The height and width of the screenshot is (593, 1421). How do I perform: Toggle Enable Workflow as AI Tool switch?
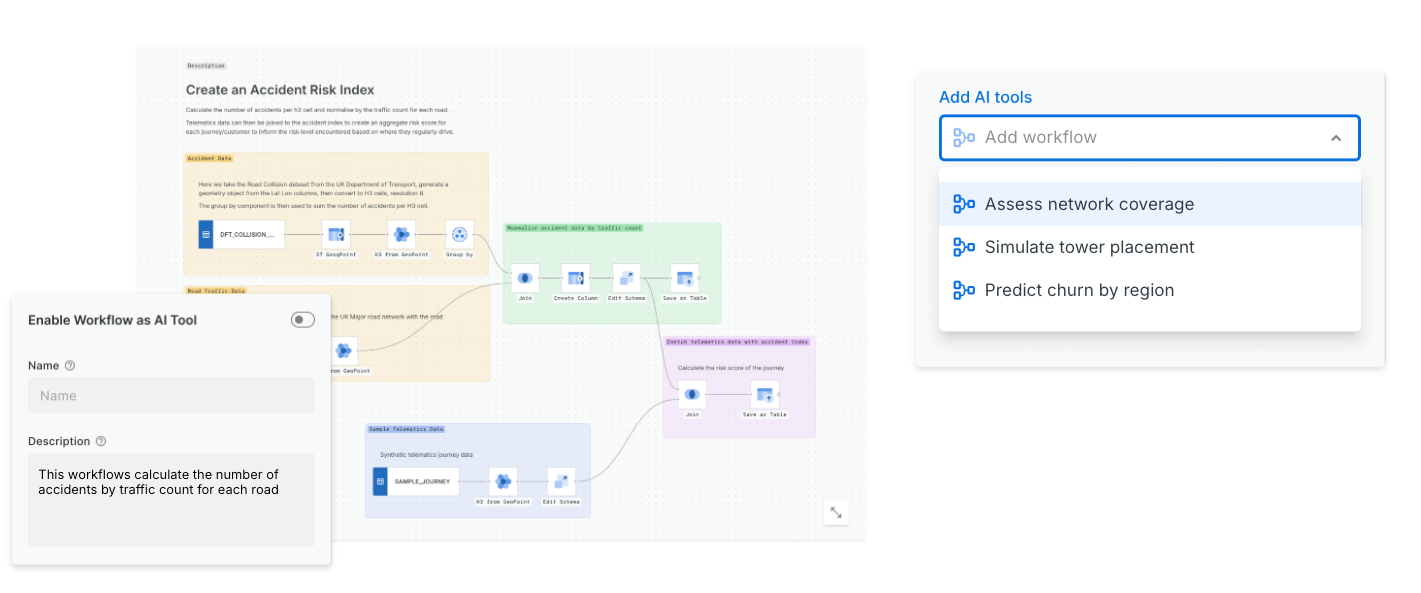pos(303,320)
